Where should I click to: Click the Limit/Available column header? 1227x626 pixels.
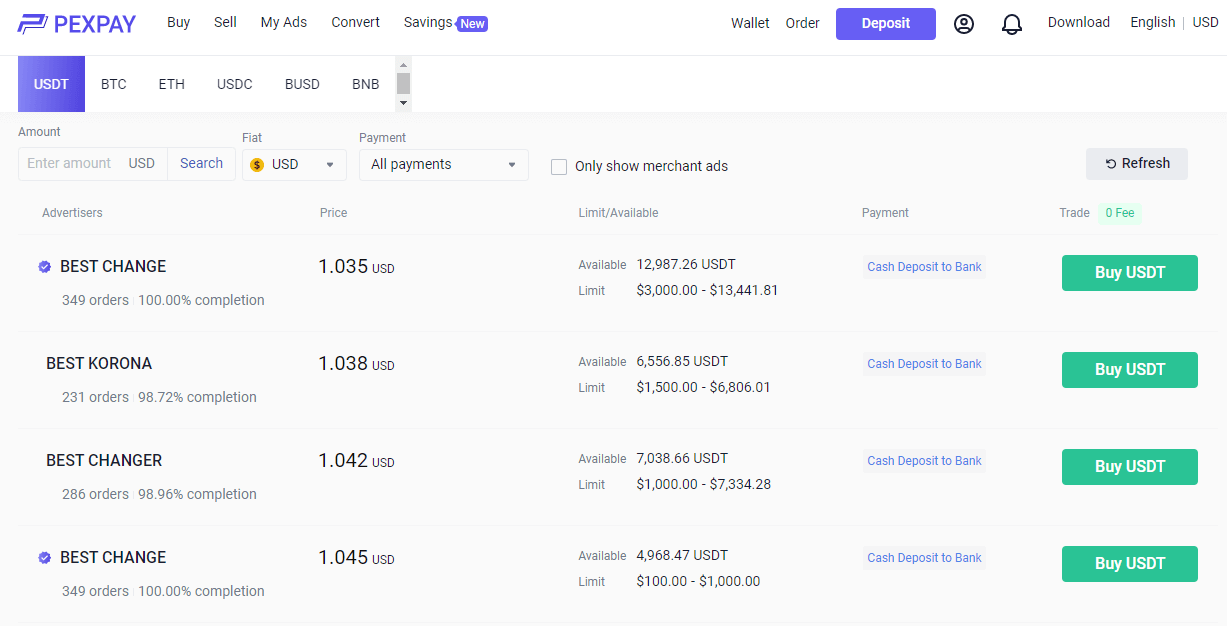(x=618, y=213)
